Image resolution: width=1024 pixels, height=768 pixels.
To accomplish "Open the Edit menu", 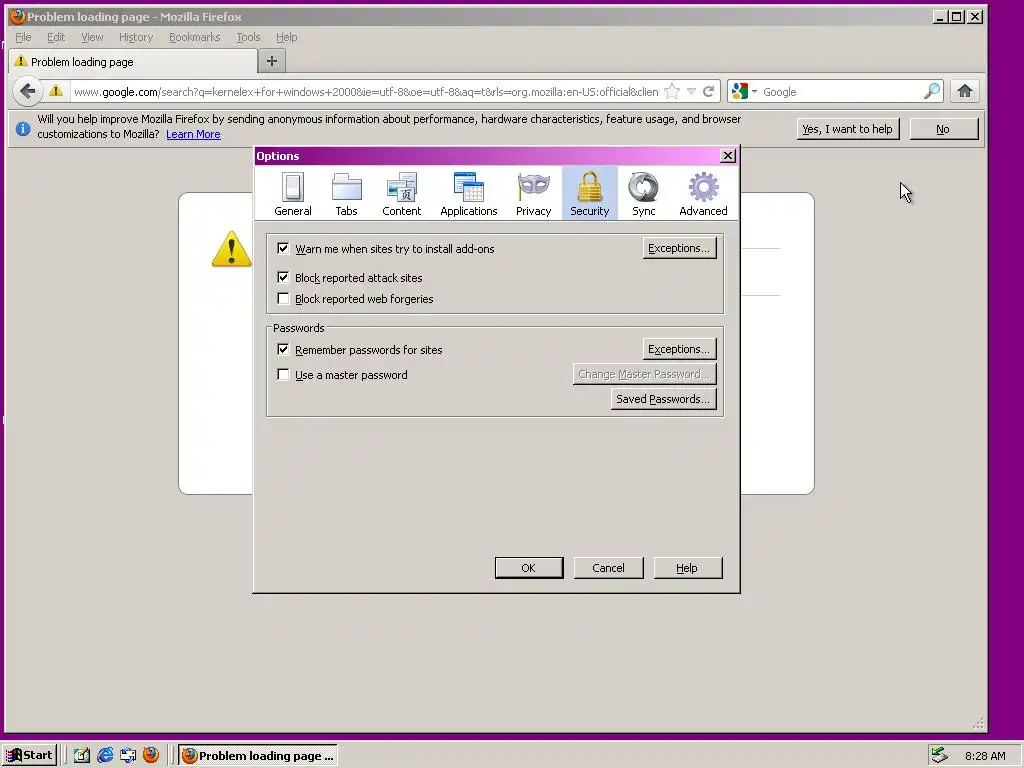I will point(56,37).
